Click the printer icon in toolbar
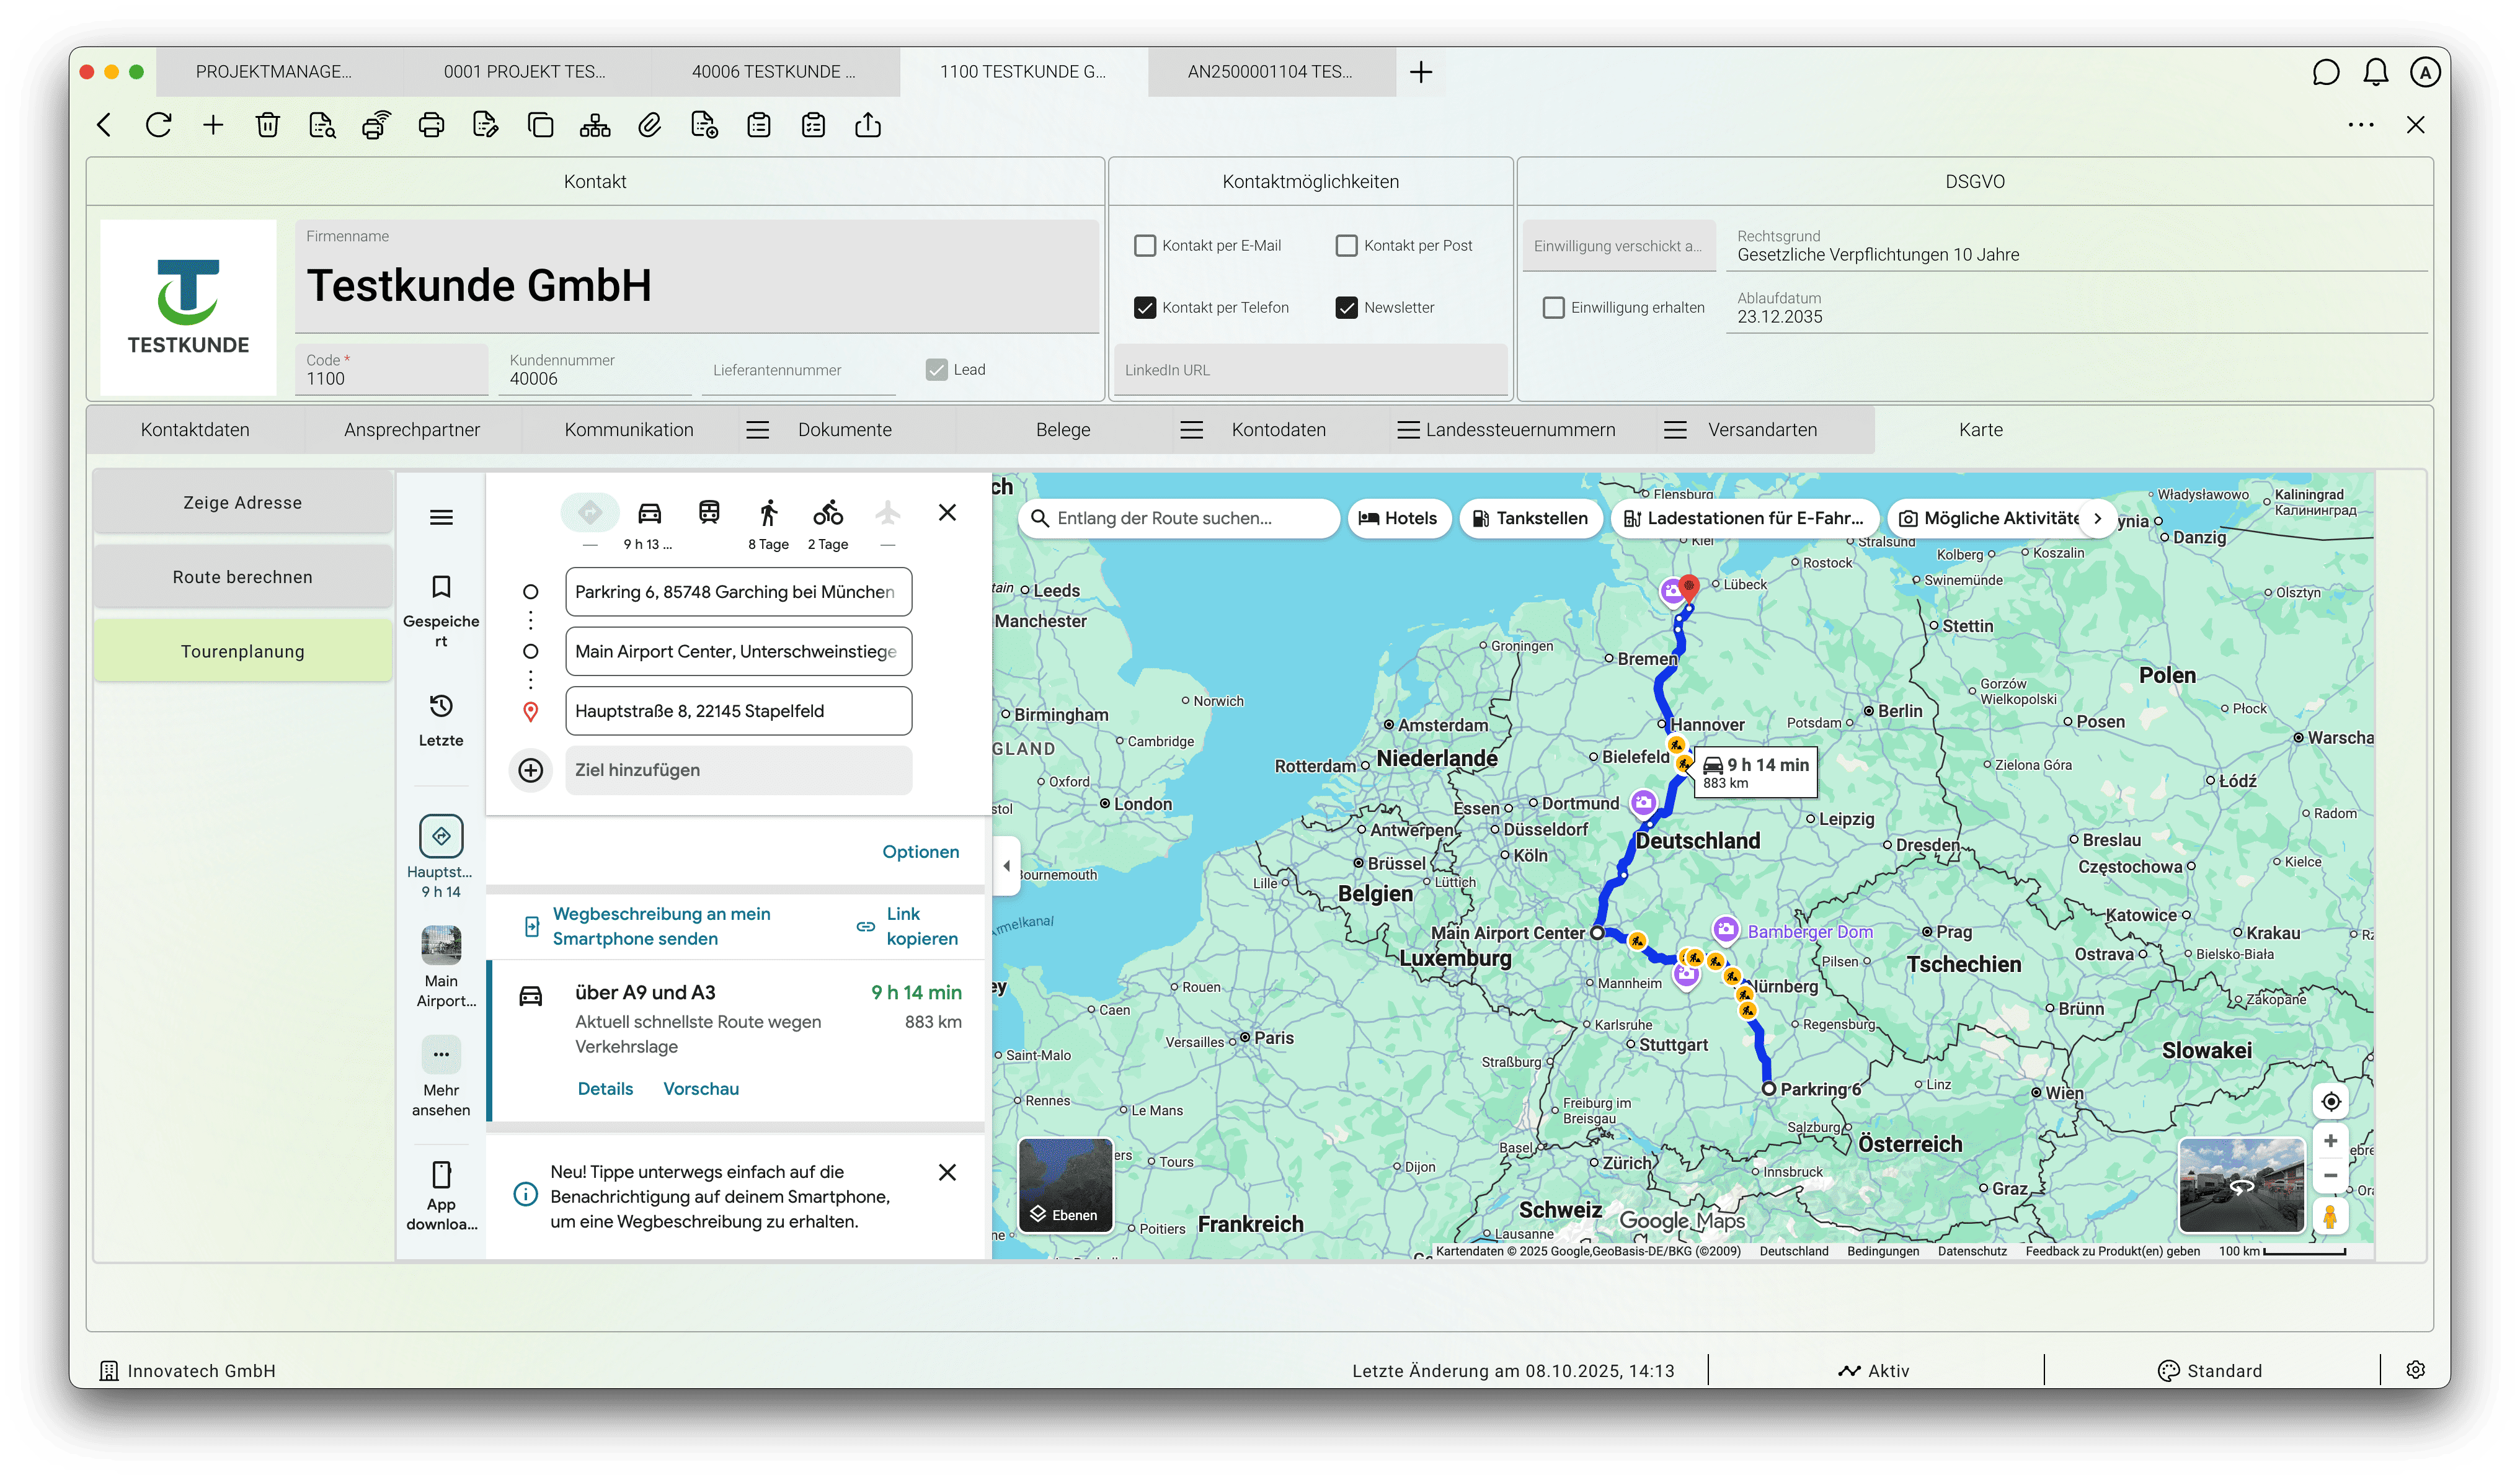Viewport: 2520px width, 1480px height. [431, 125]
